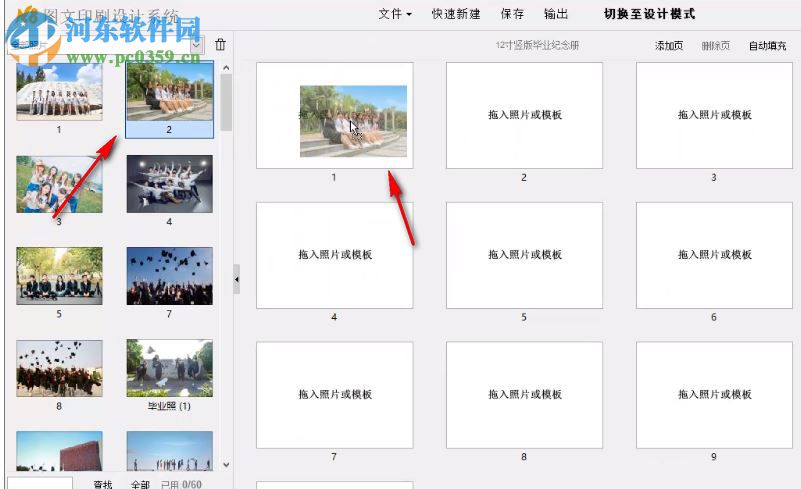This screenshot has width=801, height=489.
Task: Click the 已用 0/60 usage counter
Action: tap(181, 483)
